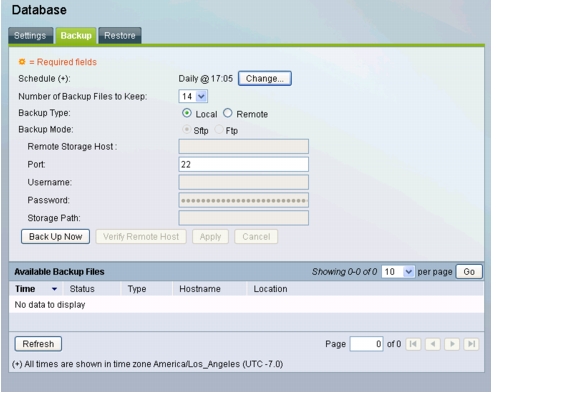Click the Apply button
The image size is (579, 398).
pyautogui.click(x=210, y=237)
